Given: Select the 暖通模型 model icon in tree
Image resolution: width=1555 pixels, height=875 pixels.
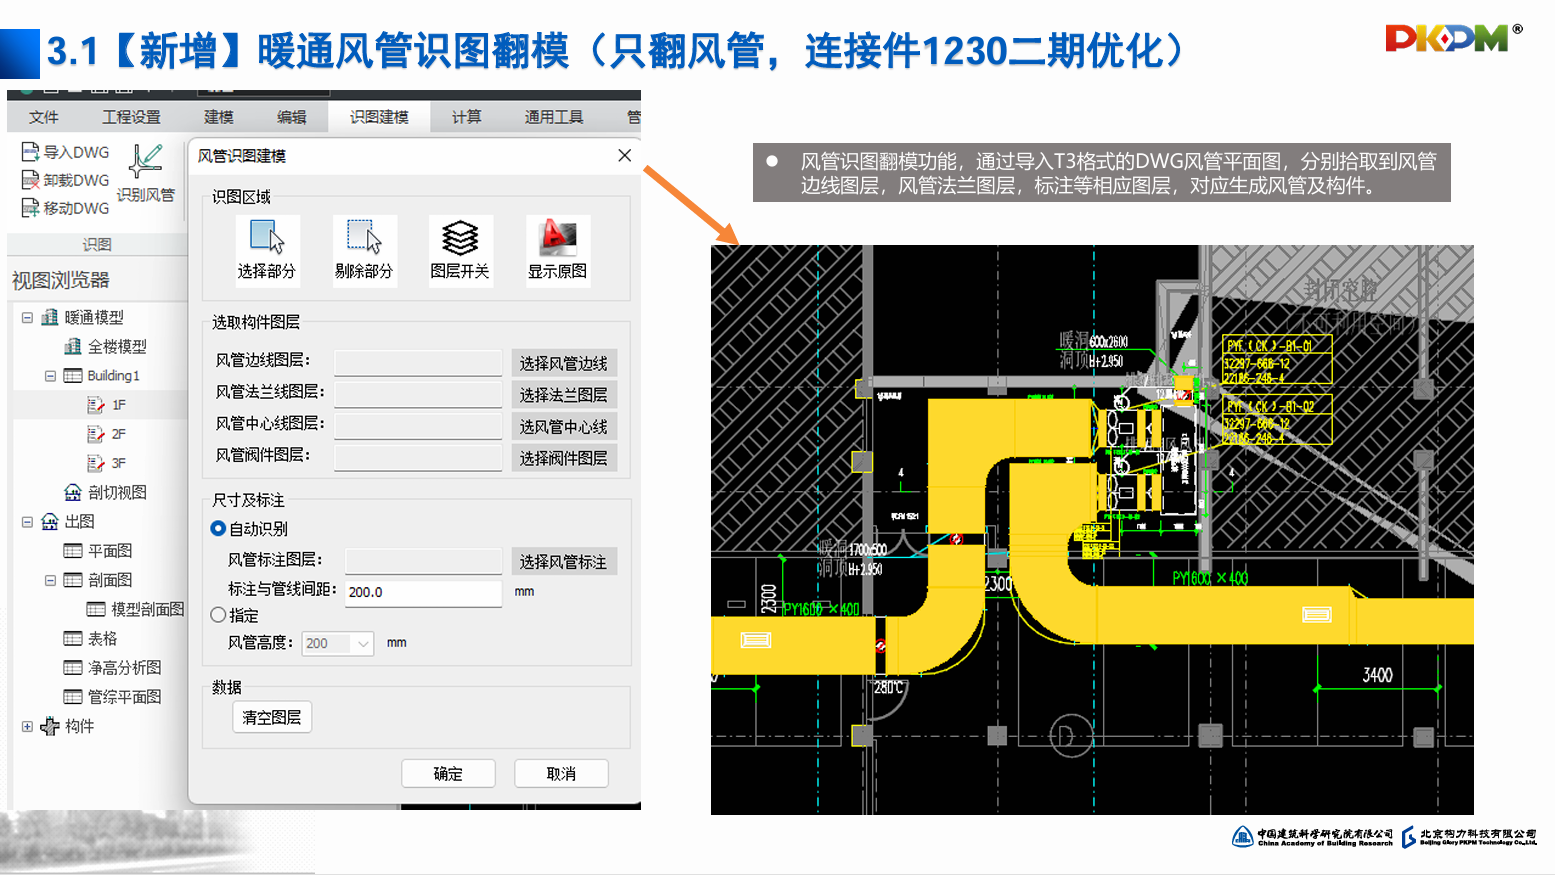Looking at the screenshot, I should pos(50,317).
